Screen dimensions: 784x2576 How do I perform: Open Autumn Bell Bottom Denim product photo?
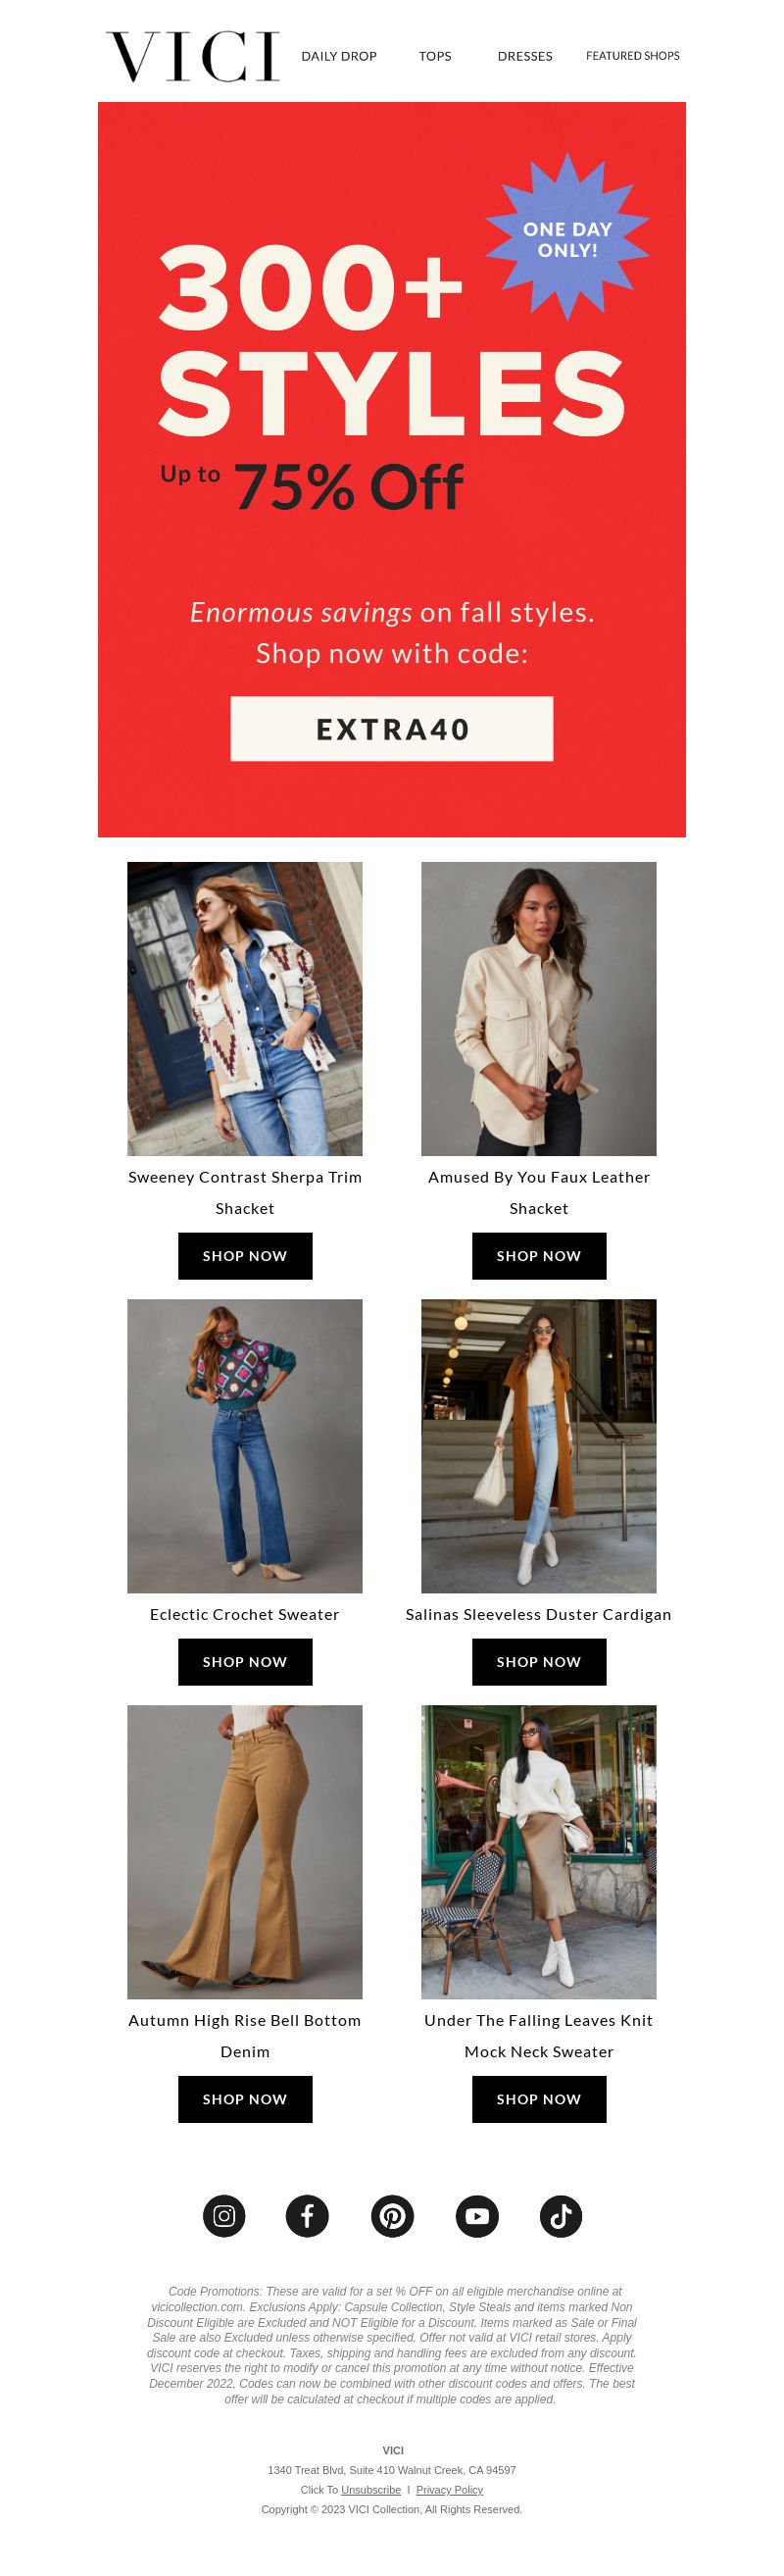point(245,1852)
